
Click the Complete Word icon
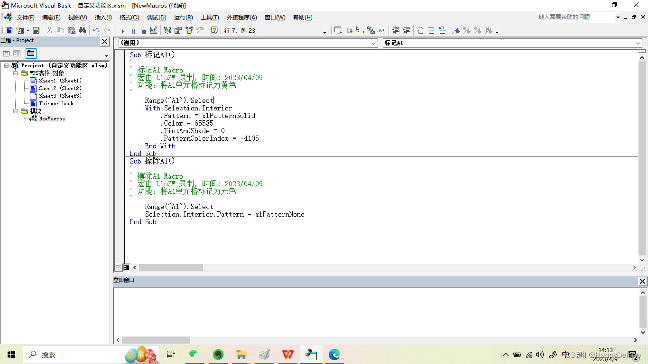pyautogui.click(x=381, y=30)
